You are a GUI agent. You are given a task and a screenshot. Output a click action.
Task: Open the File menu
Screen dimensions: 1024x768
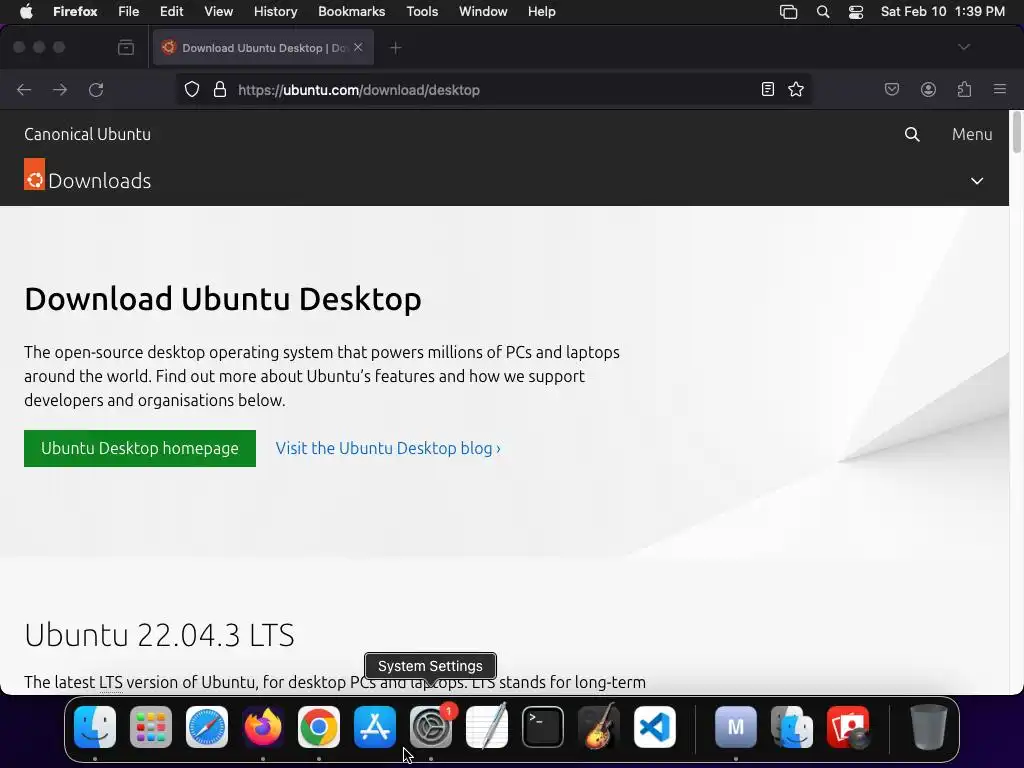[129, 11]
